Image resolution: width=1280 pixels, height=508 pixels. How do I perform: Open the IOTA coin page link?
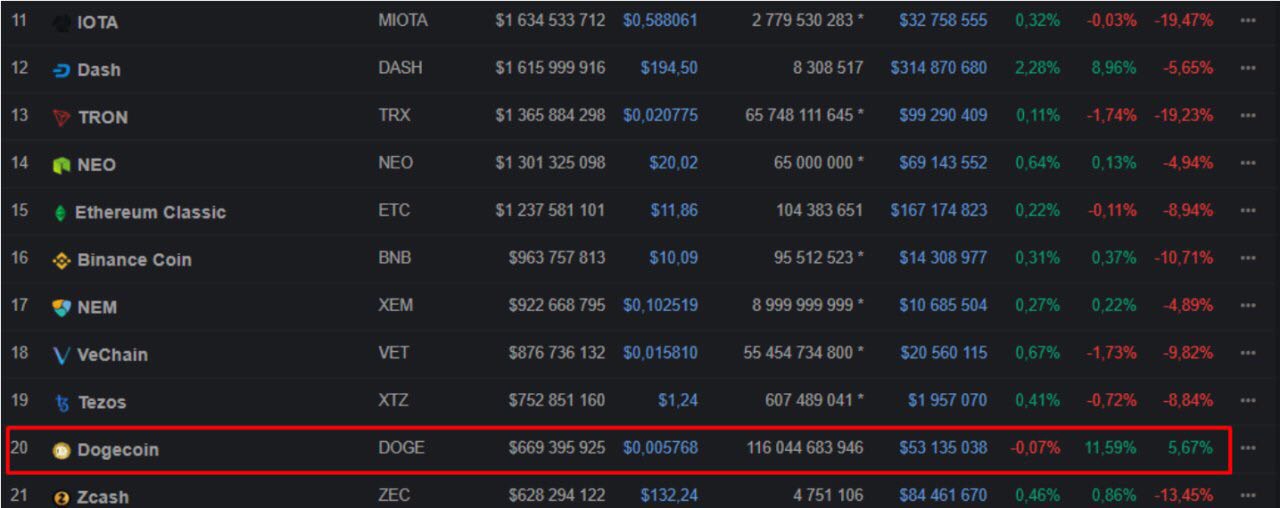[97, 22]
